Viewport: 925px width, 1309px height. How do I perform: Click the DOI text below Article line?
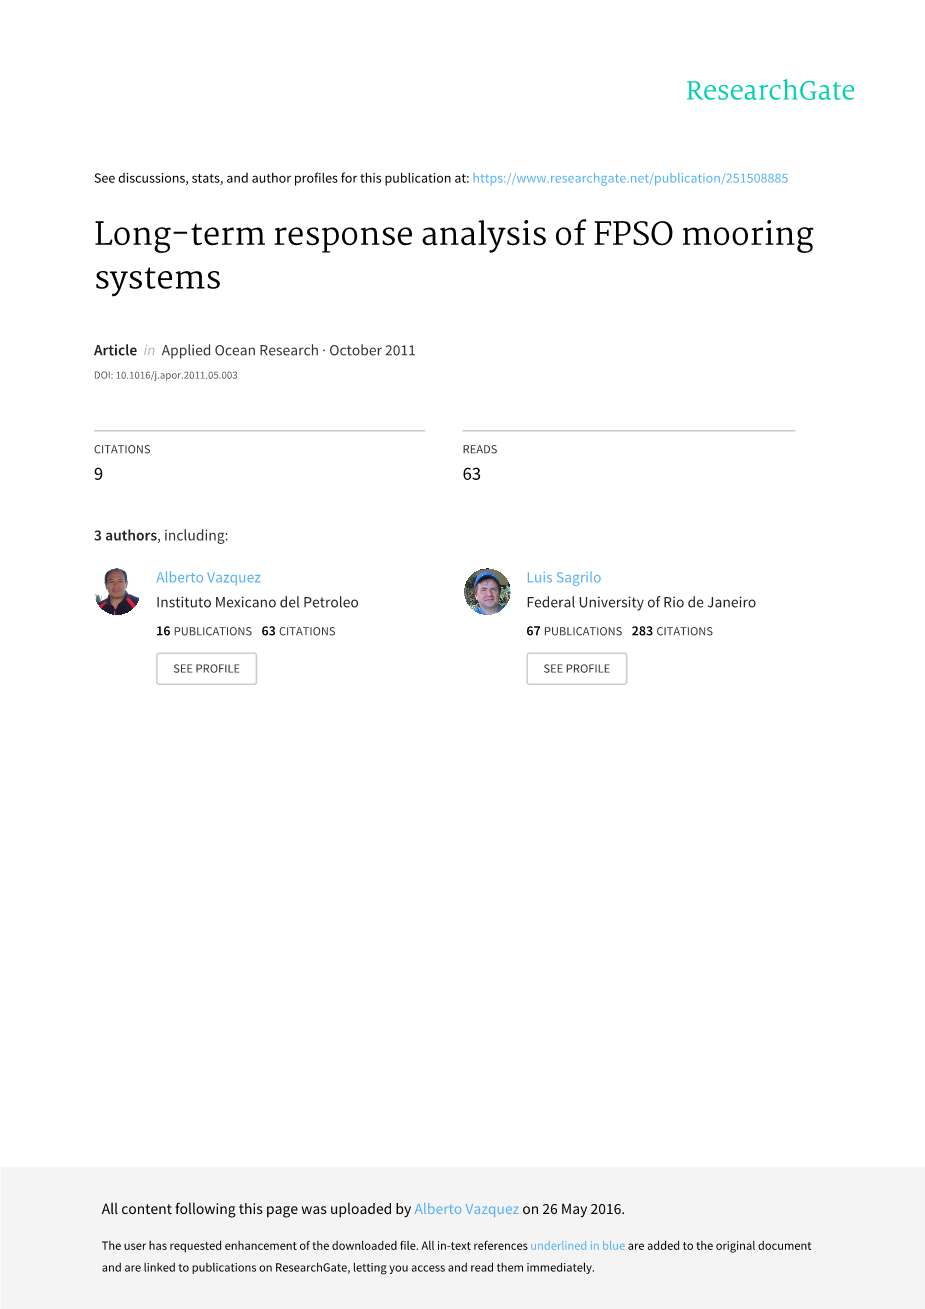(166, 376)
